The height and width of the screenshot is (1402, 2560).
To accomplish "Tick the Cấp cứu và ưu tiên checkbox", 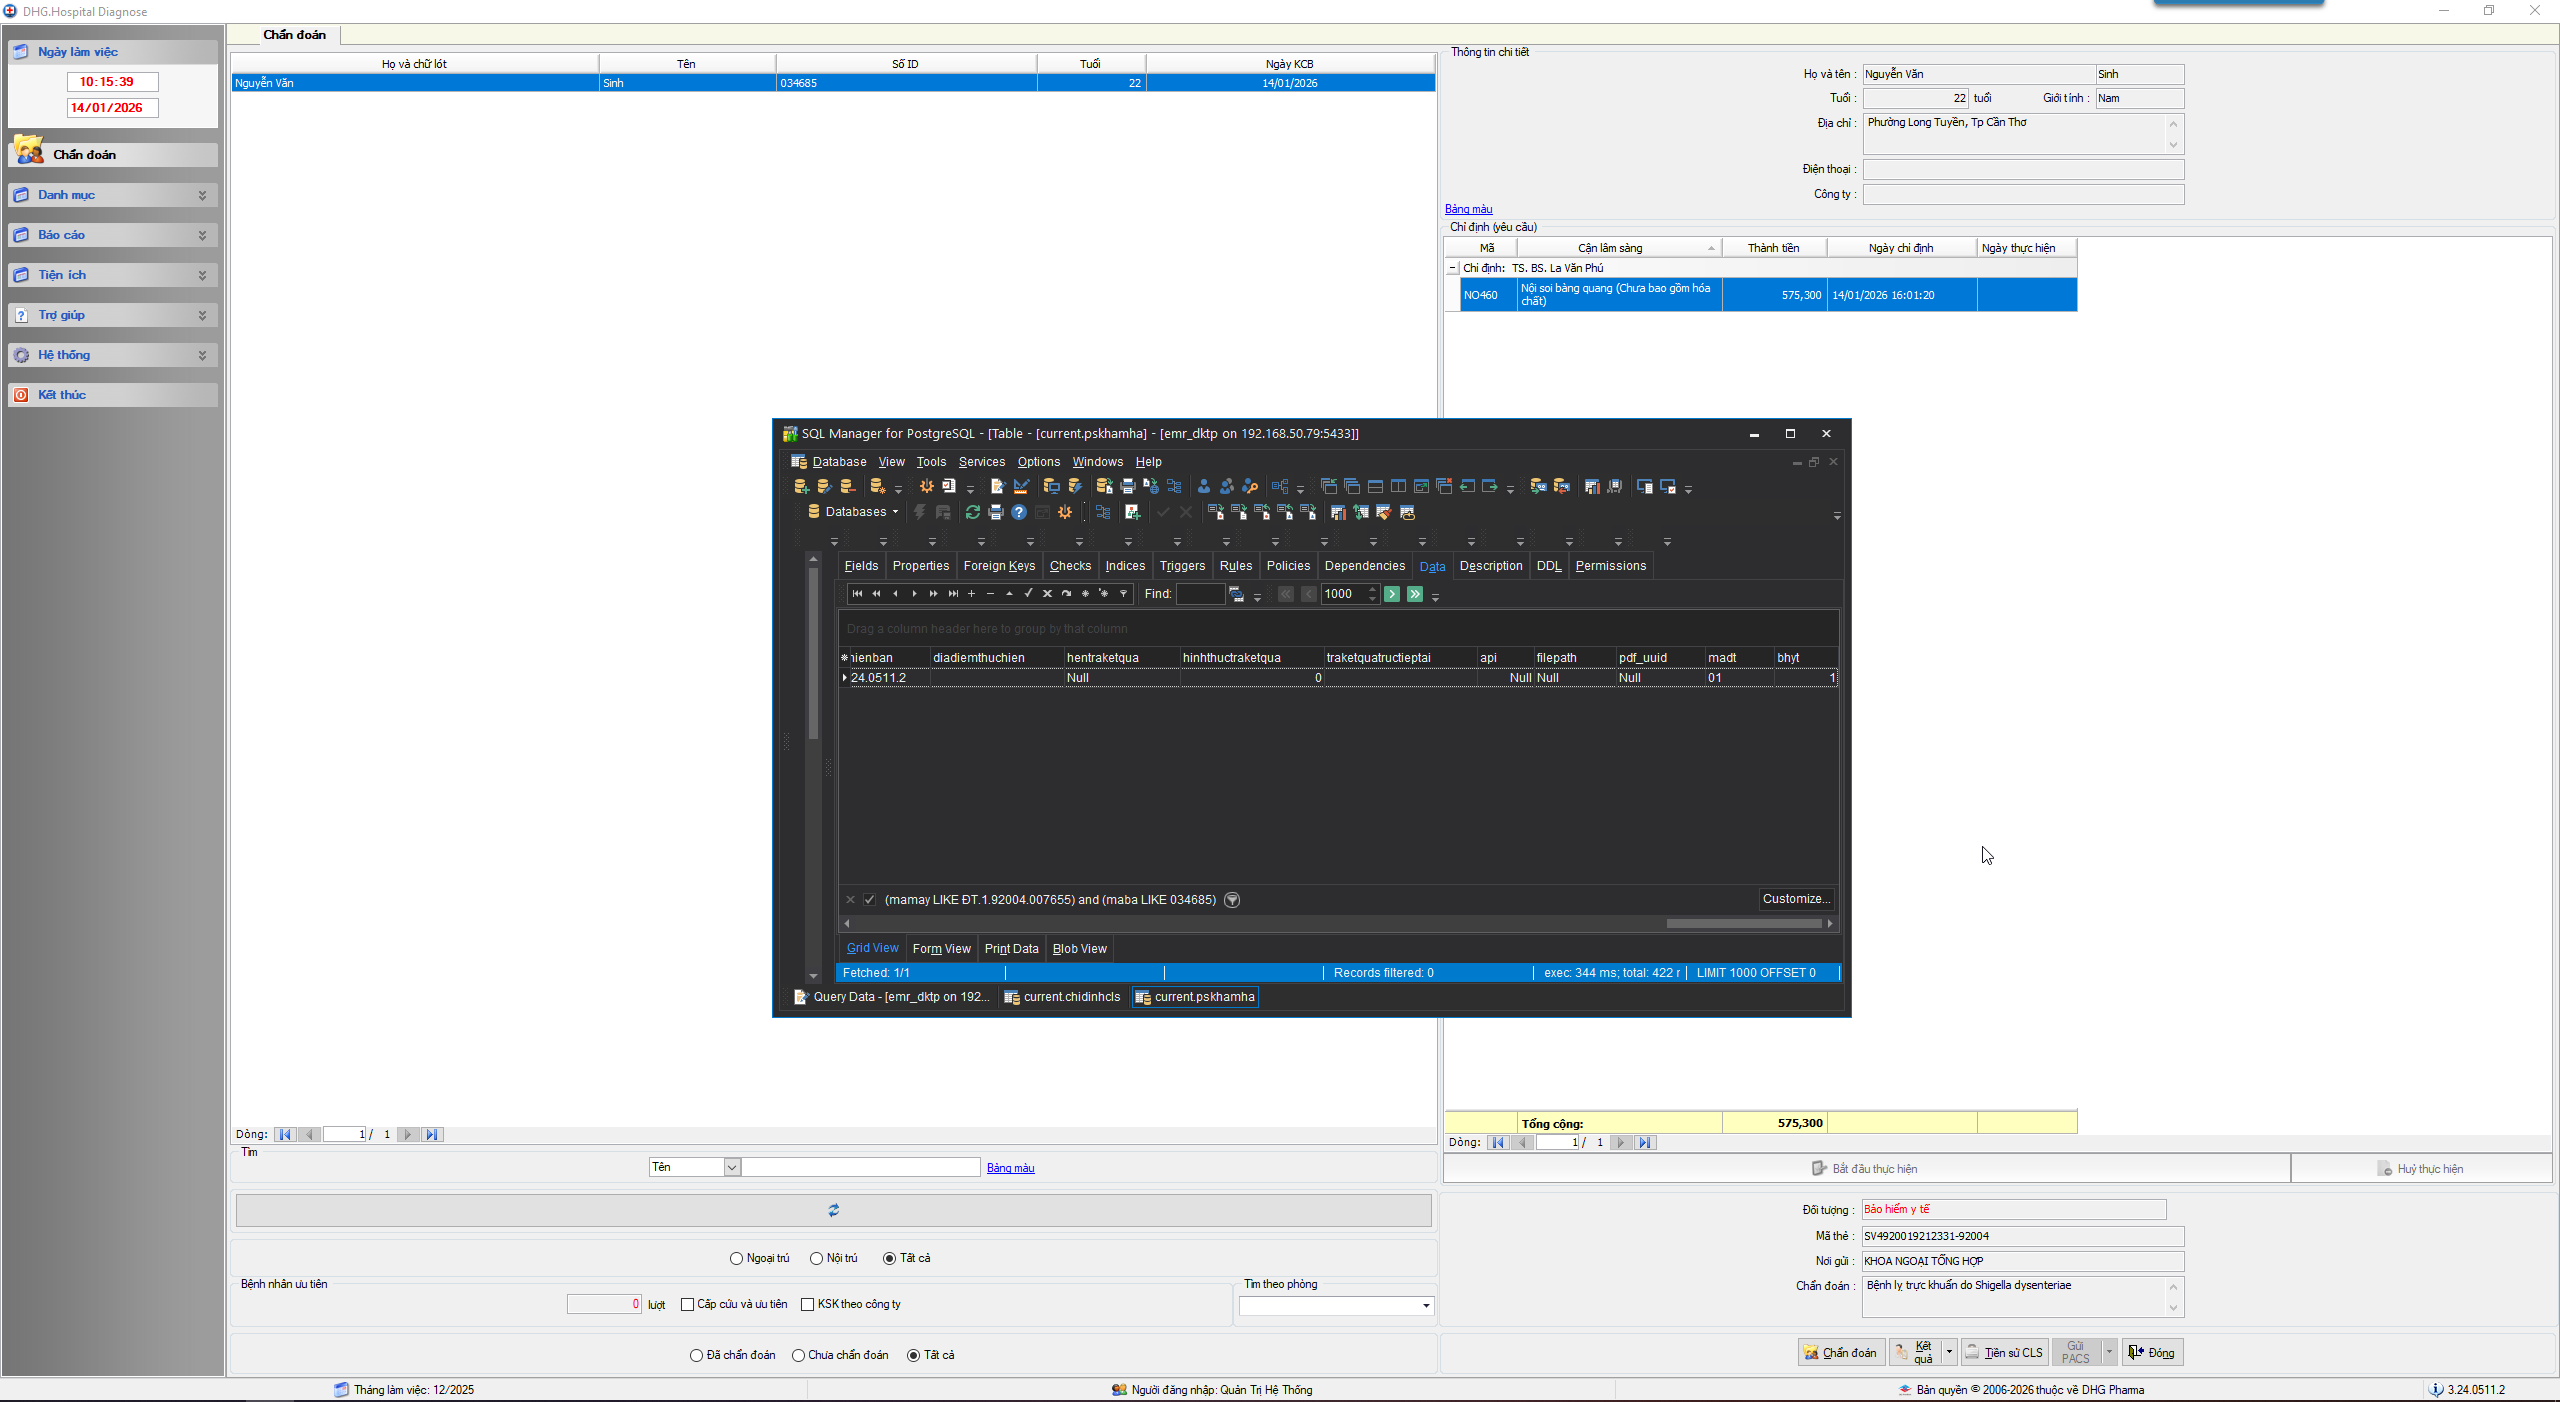I will tap(687, 1304).
